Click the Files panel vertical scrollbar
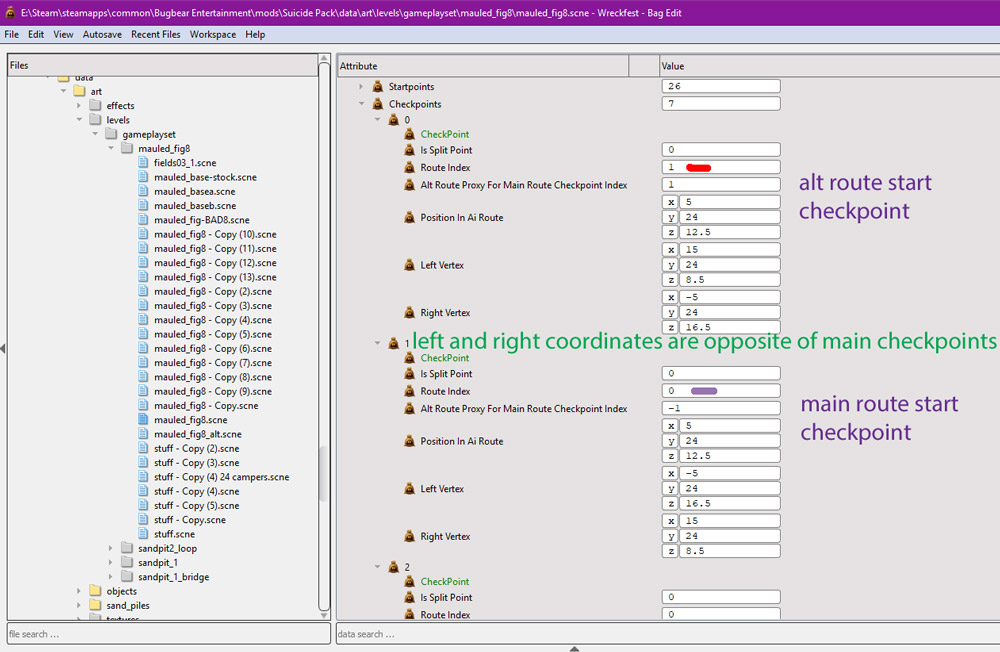Viewport: 1000px width, 652px height. [x=324, y=337]
